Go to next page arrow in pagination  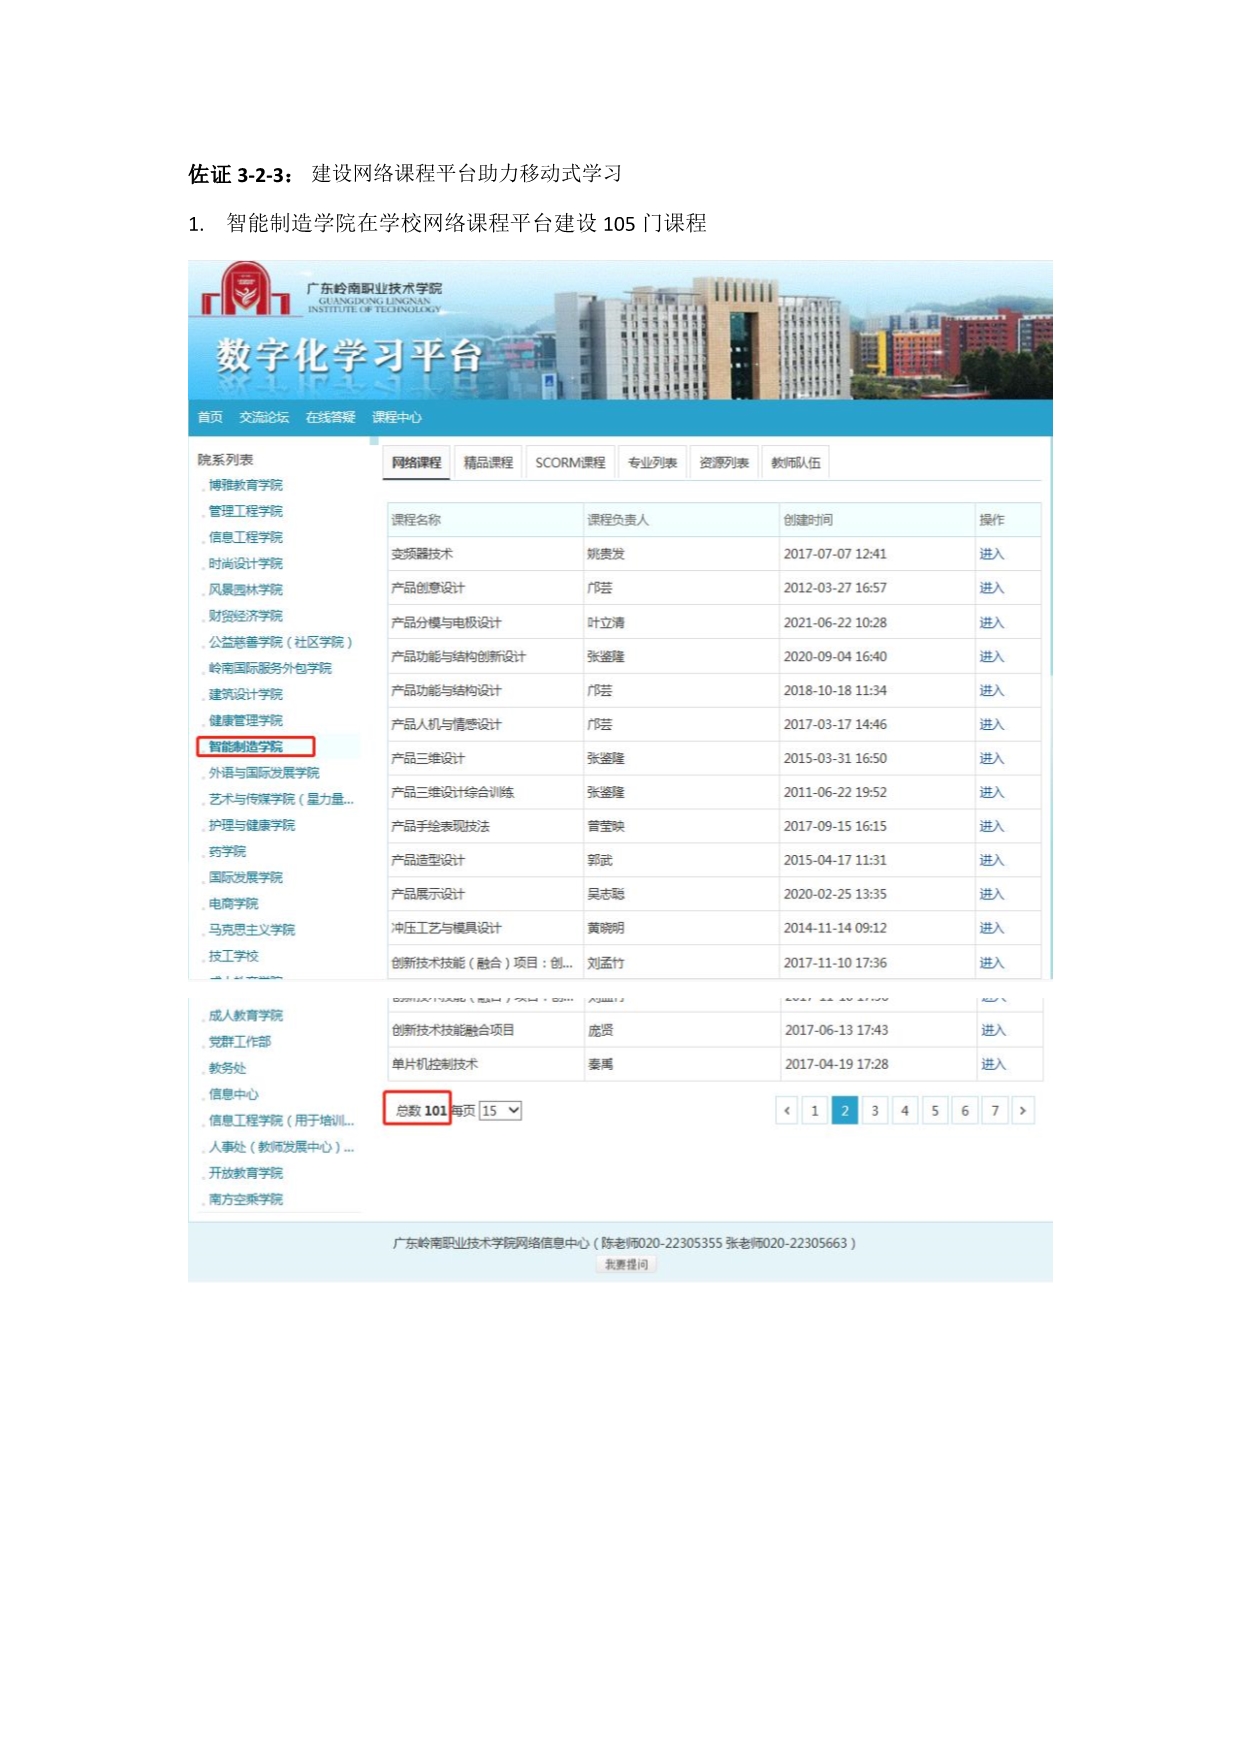point(1022,1111)
